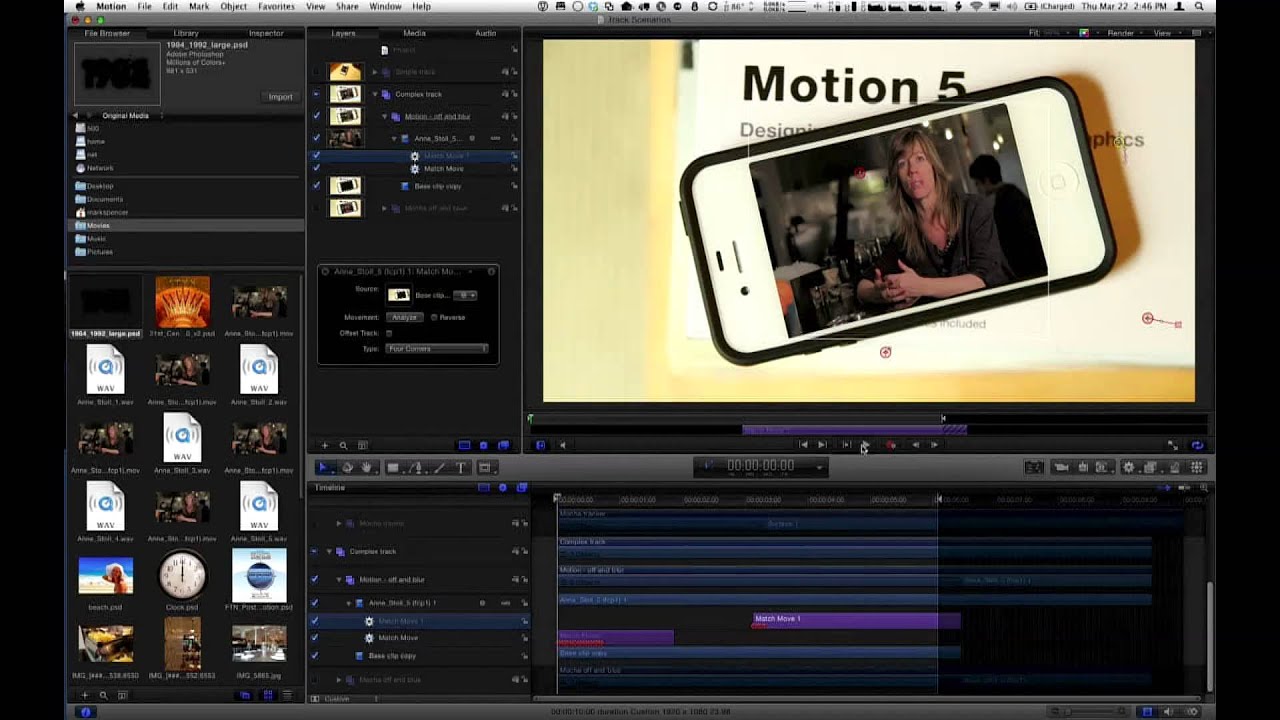Open the Source action popup in HUD

(x=466, y=295)
